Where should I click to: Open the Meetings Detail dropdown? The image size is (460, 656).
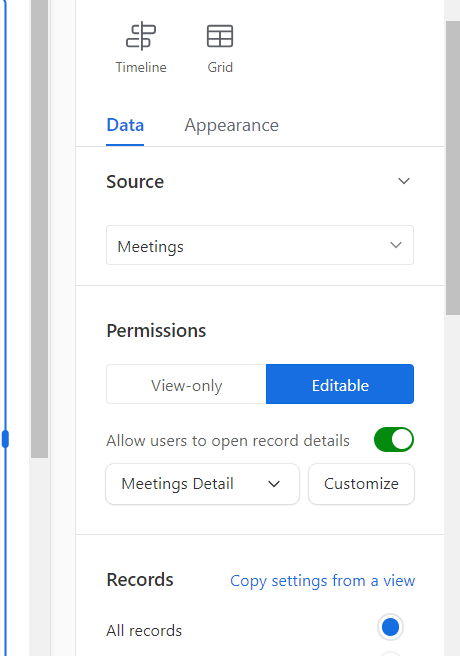click(202, 484)
